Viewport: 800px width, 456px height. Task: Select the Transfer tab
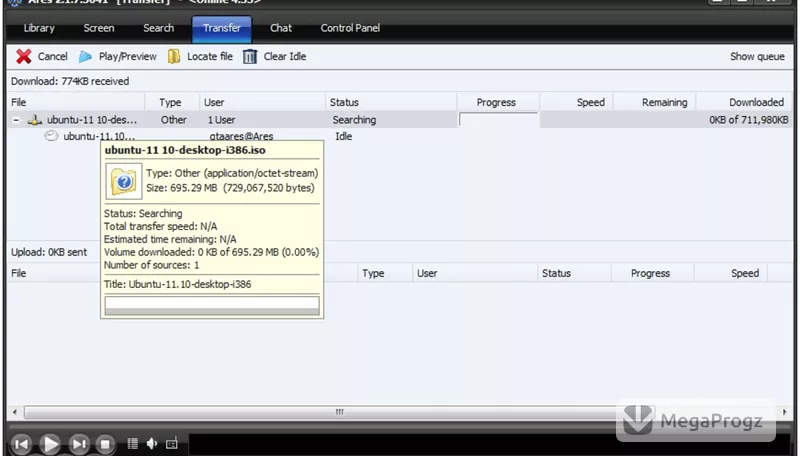point(222,29)
